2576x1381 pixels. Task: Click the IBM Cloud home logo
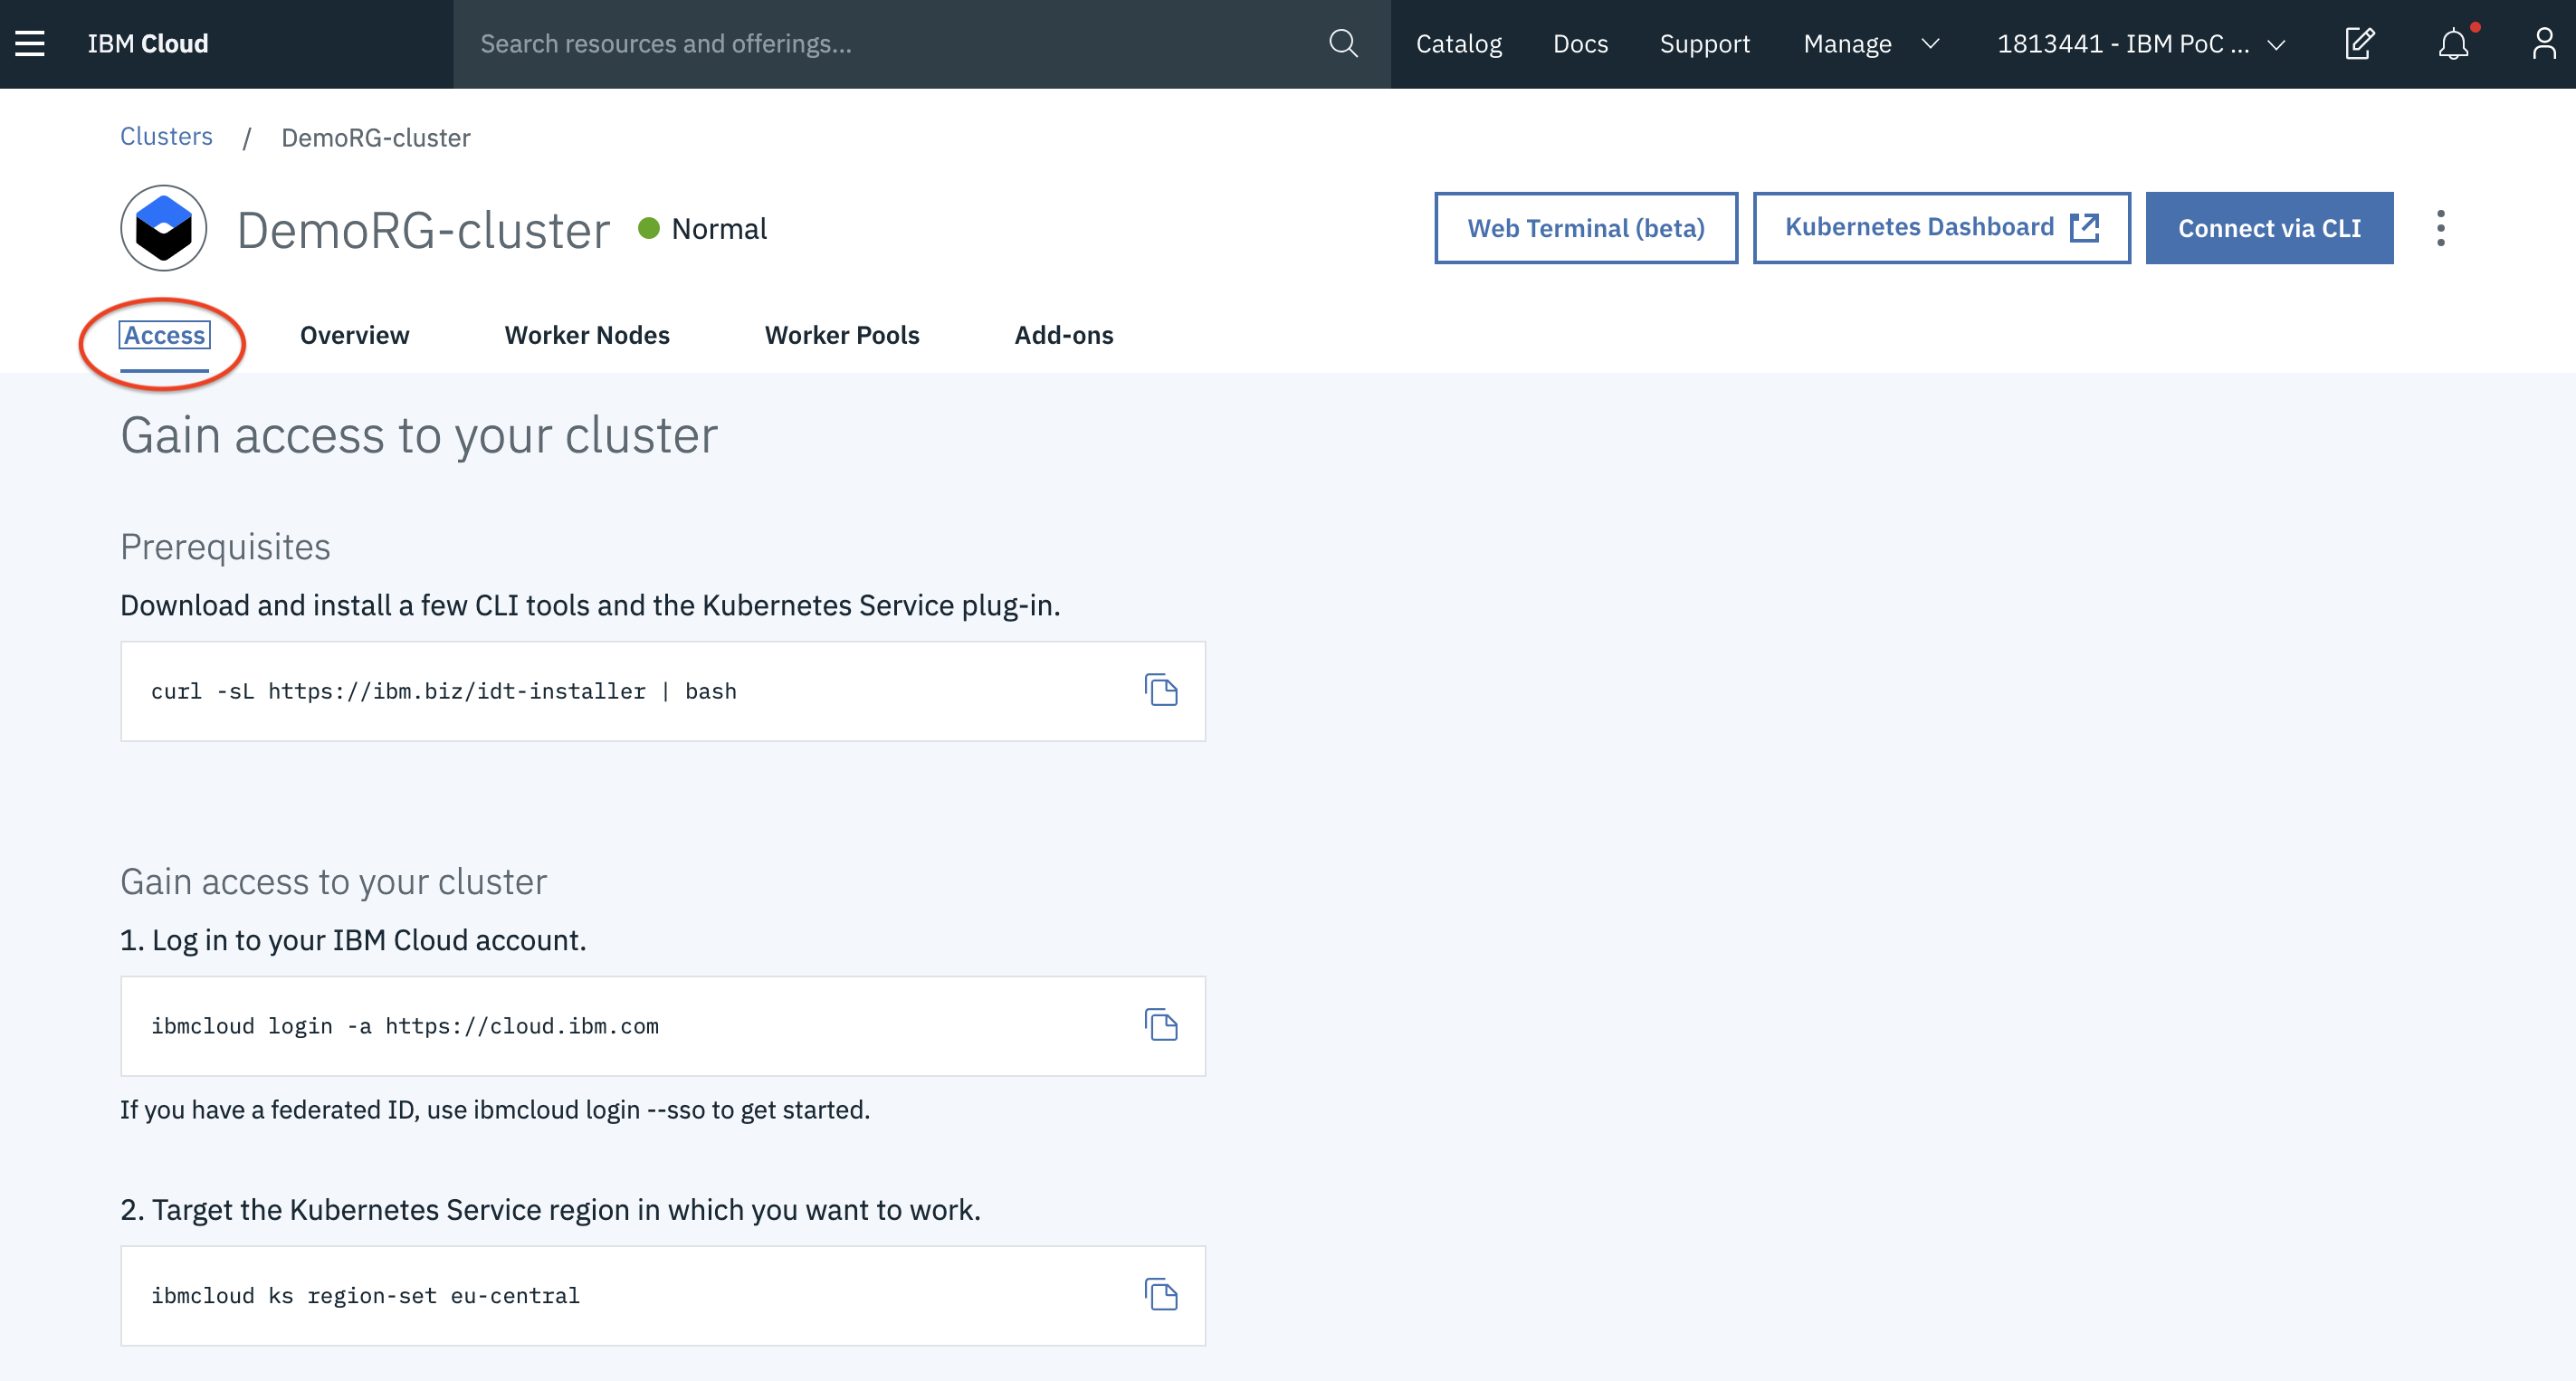(x=148, y=43)
